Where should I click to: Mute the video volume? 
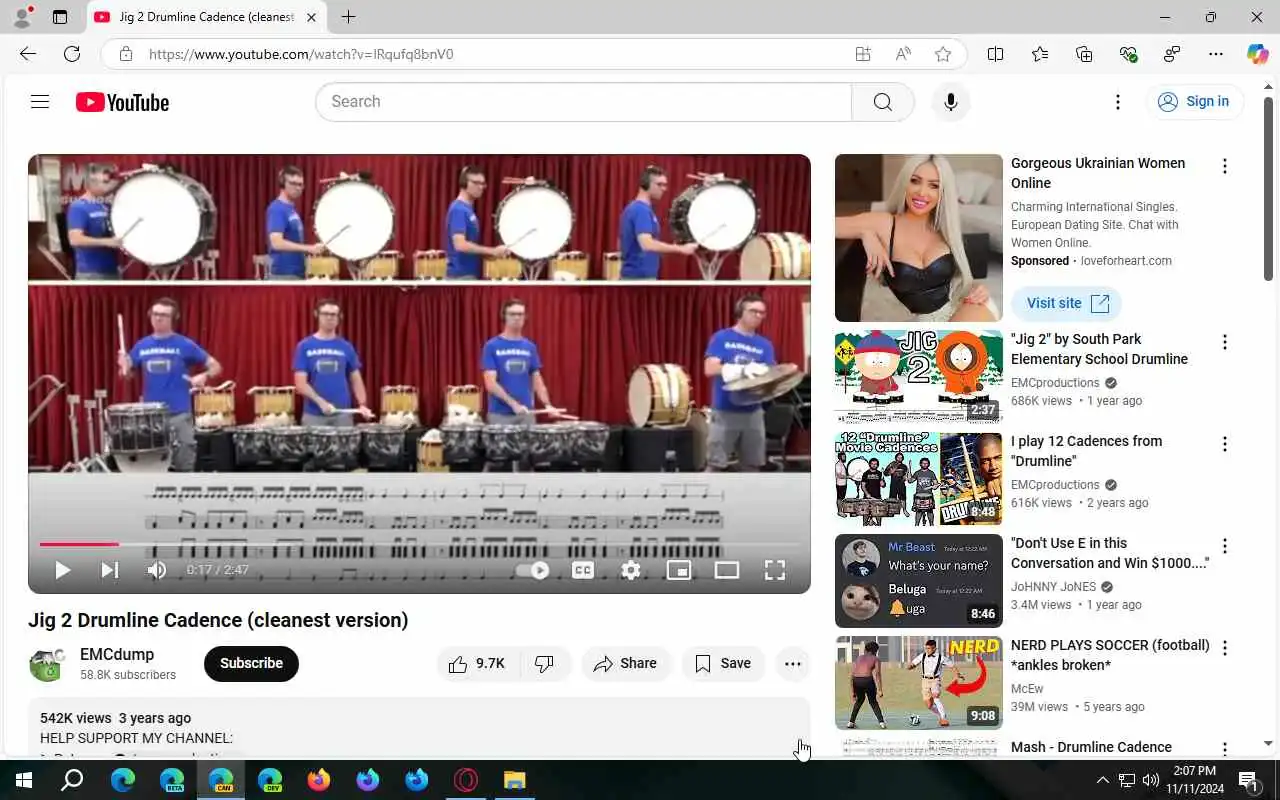click(x=157, y=570)
